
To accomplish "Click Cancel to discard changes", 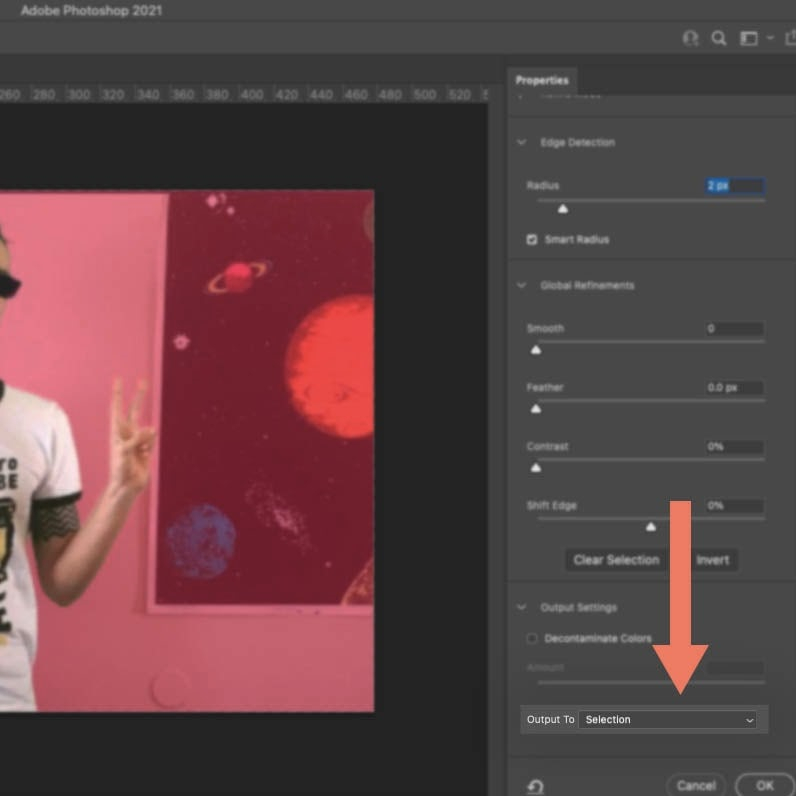I will (x=695, y=785).
